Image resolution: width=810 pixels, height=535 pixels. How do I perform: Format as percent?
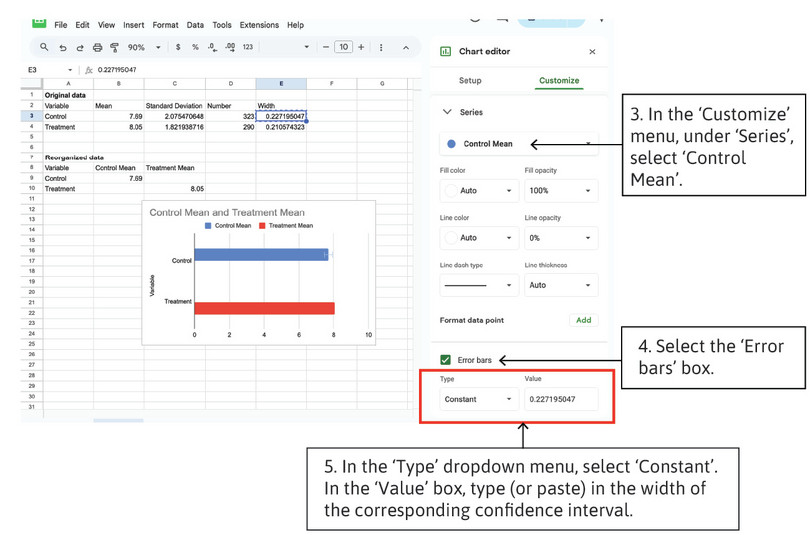coord(195,47)
